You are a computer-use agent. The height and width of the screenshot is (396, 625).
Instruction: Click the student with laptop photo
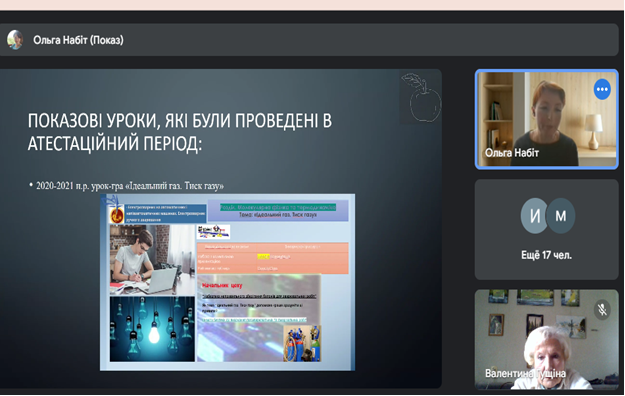click(152, 259)
